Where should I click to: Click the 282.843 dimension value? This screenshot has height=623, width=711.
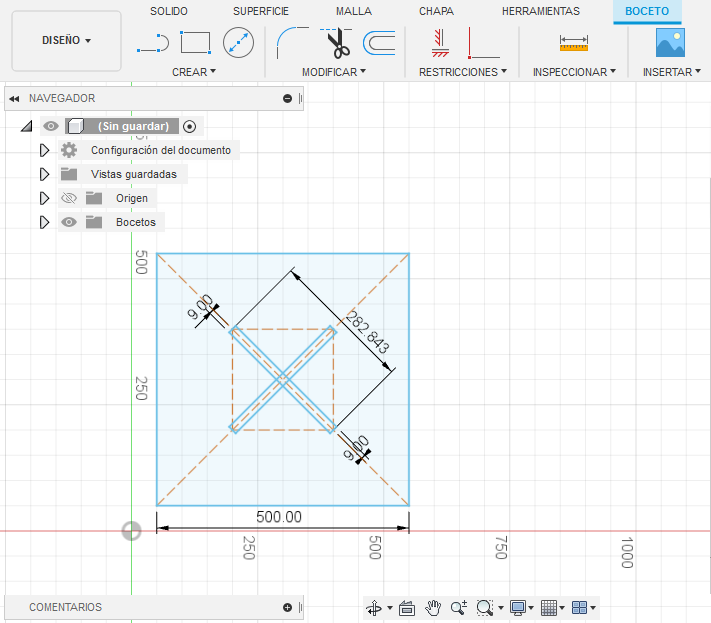(x=367, y=332)
